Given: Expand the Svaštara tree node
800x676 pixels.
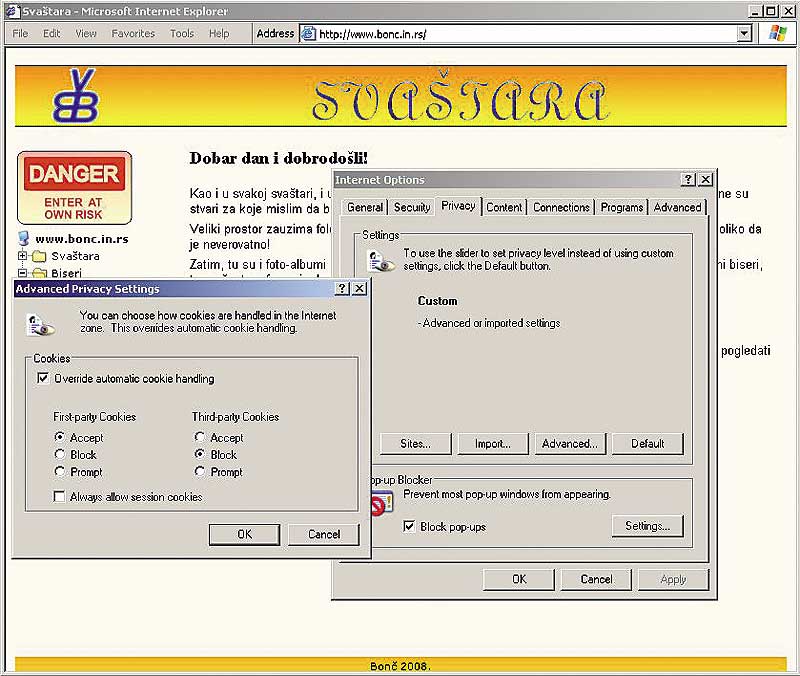Looking at the screenshot, I should (22, 256).
